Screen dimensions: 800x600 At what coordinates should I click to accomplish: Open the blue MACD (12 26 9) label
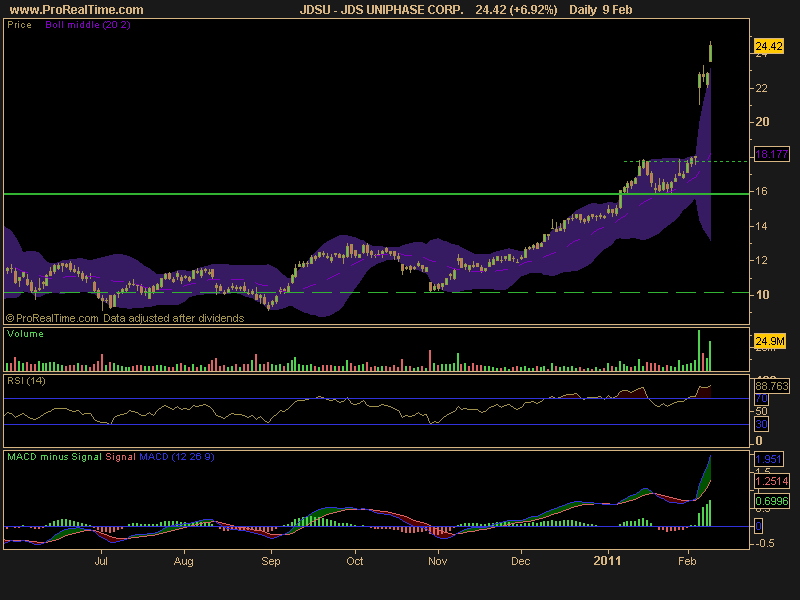click(177, 457)
